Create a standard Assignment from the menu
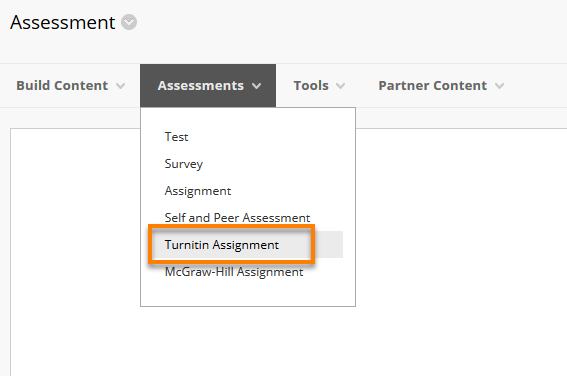The height and width of the screenshot is (376, 567). click(198, 191)
